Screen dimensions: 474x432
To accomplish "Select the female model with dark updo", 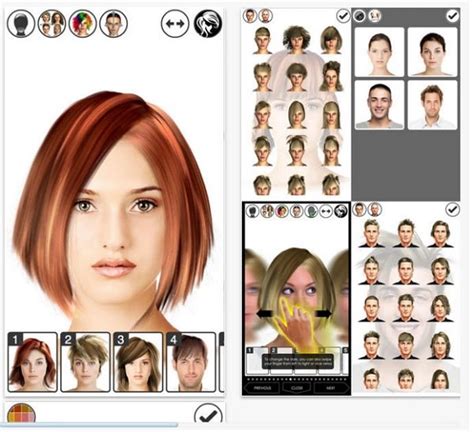I will tap(432, 52).
